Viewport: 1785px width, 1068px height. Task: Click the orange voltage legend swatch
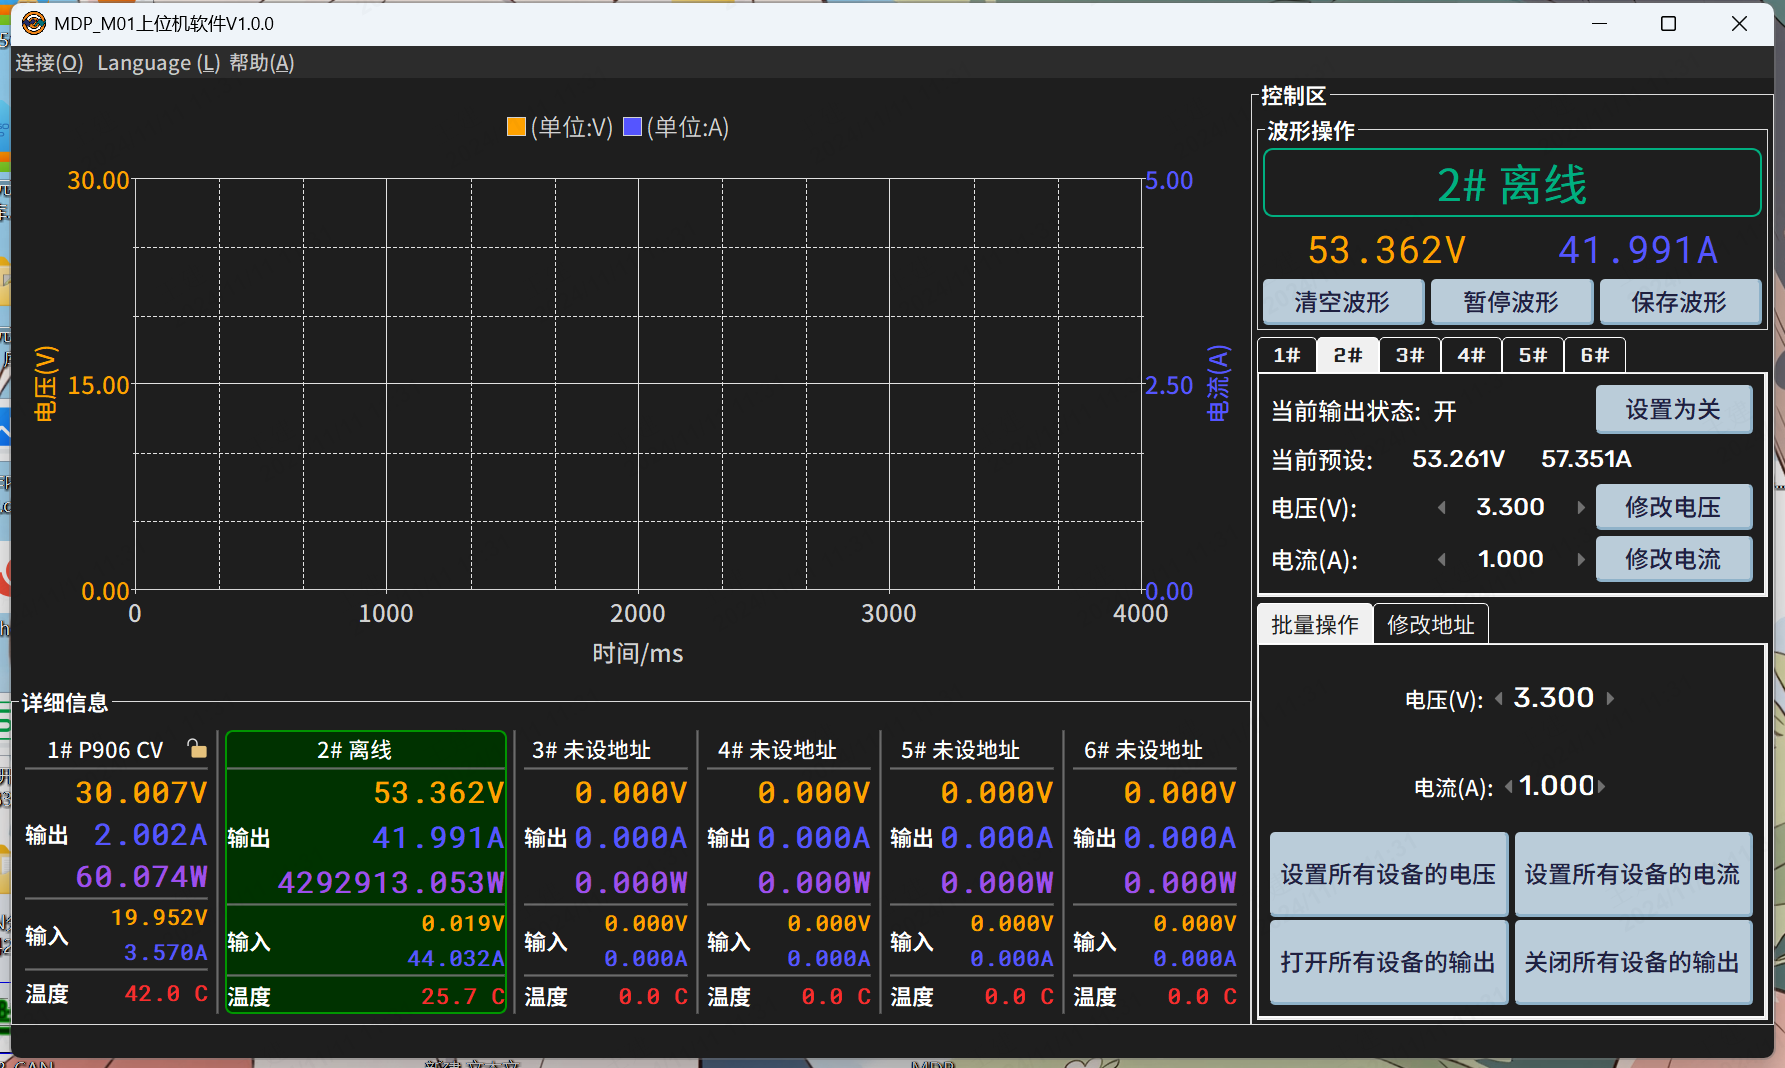tap(516, 127)
